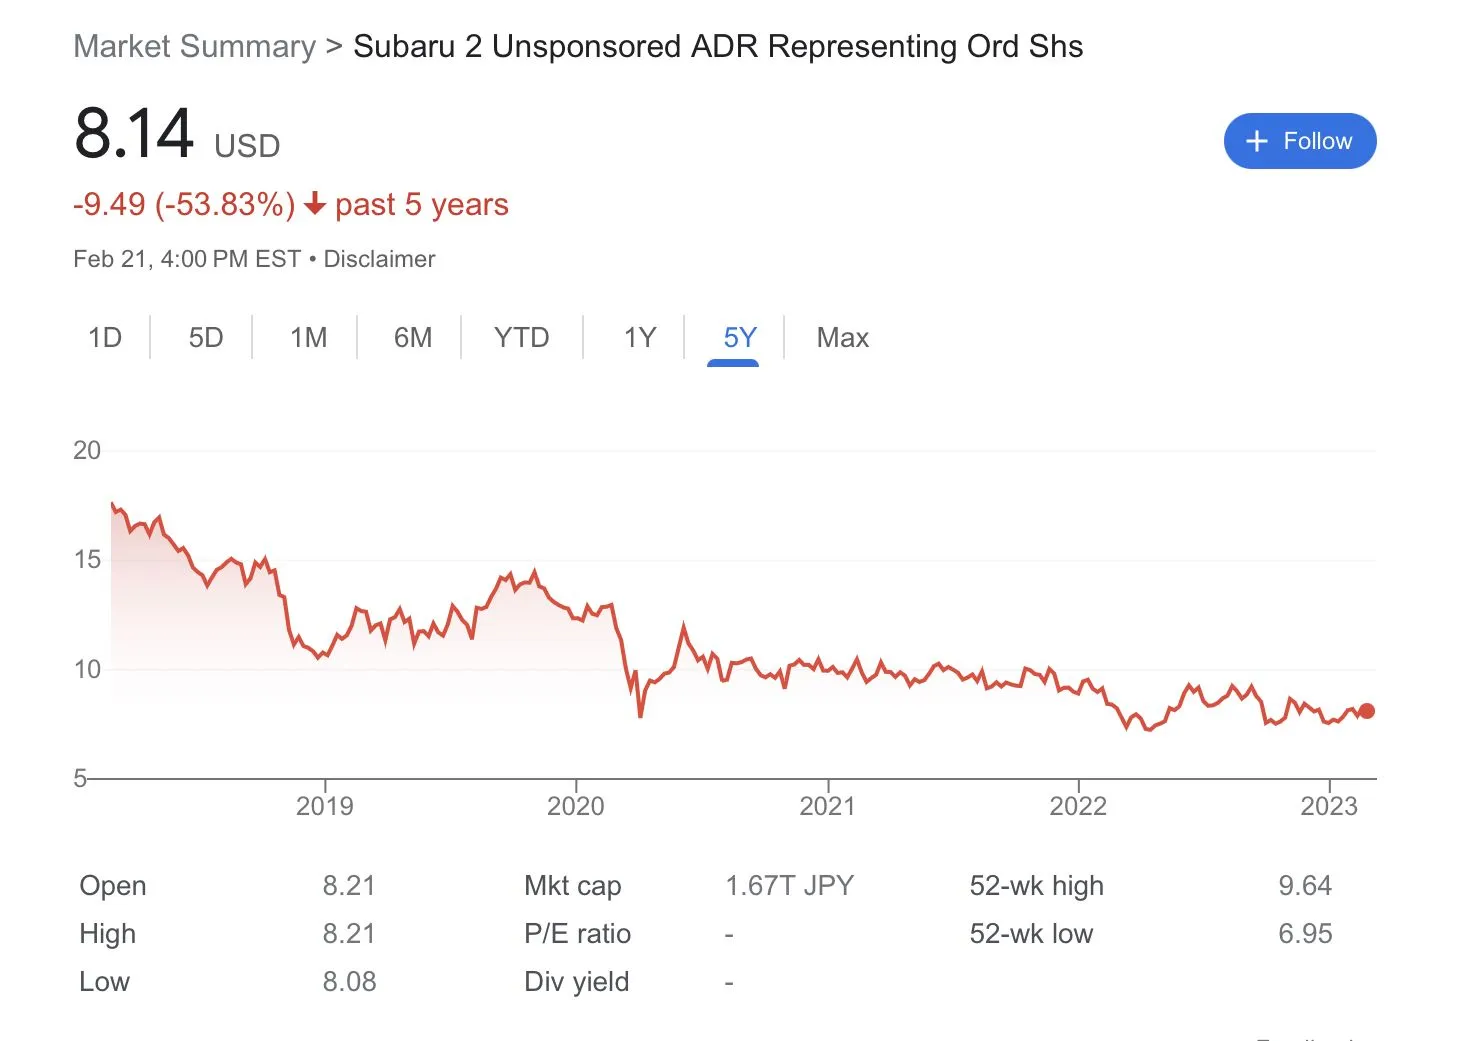Click the plus icon on Follow
Viewport: 1472px width, 1041px height.
click(x=1257, y=142)
